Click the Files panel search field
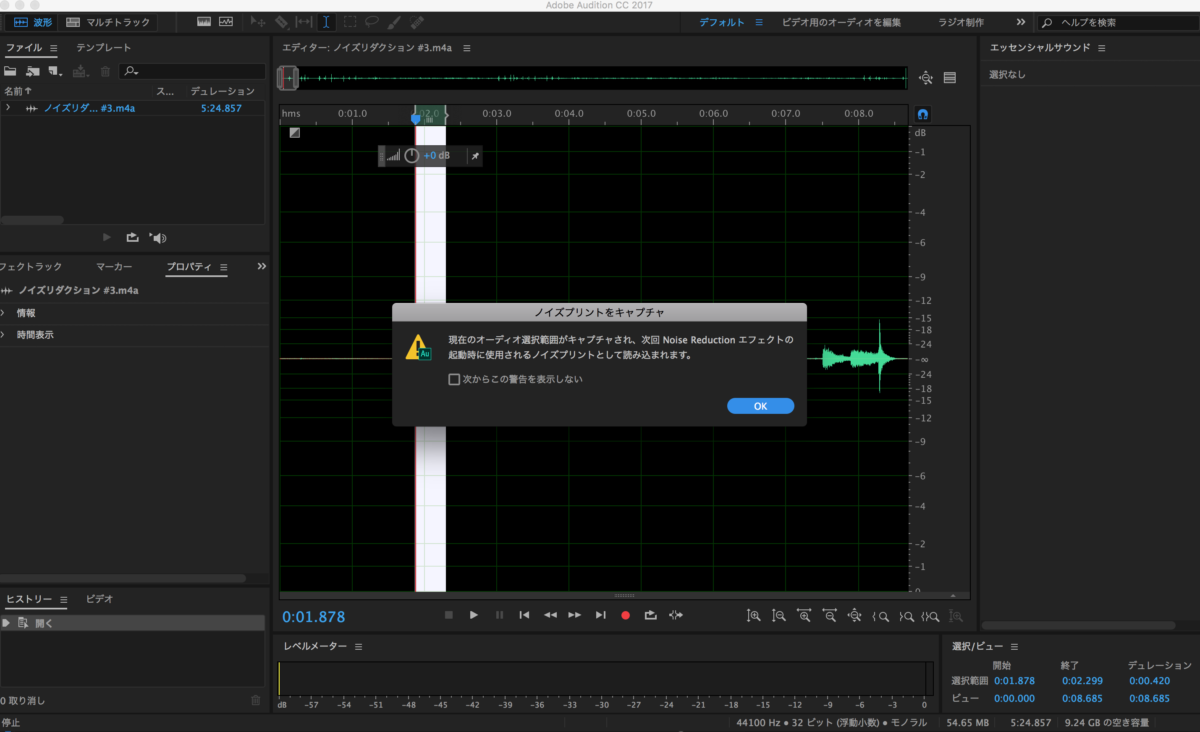The width and height of the screenshot is (1200, 732). [192, 71]
